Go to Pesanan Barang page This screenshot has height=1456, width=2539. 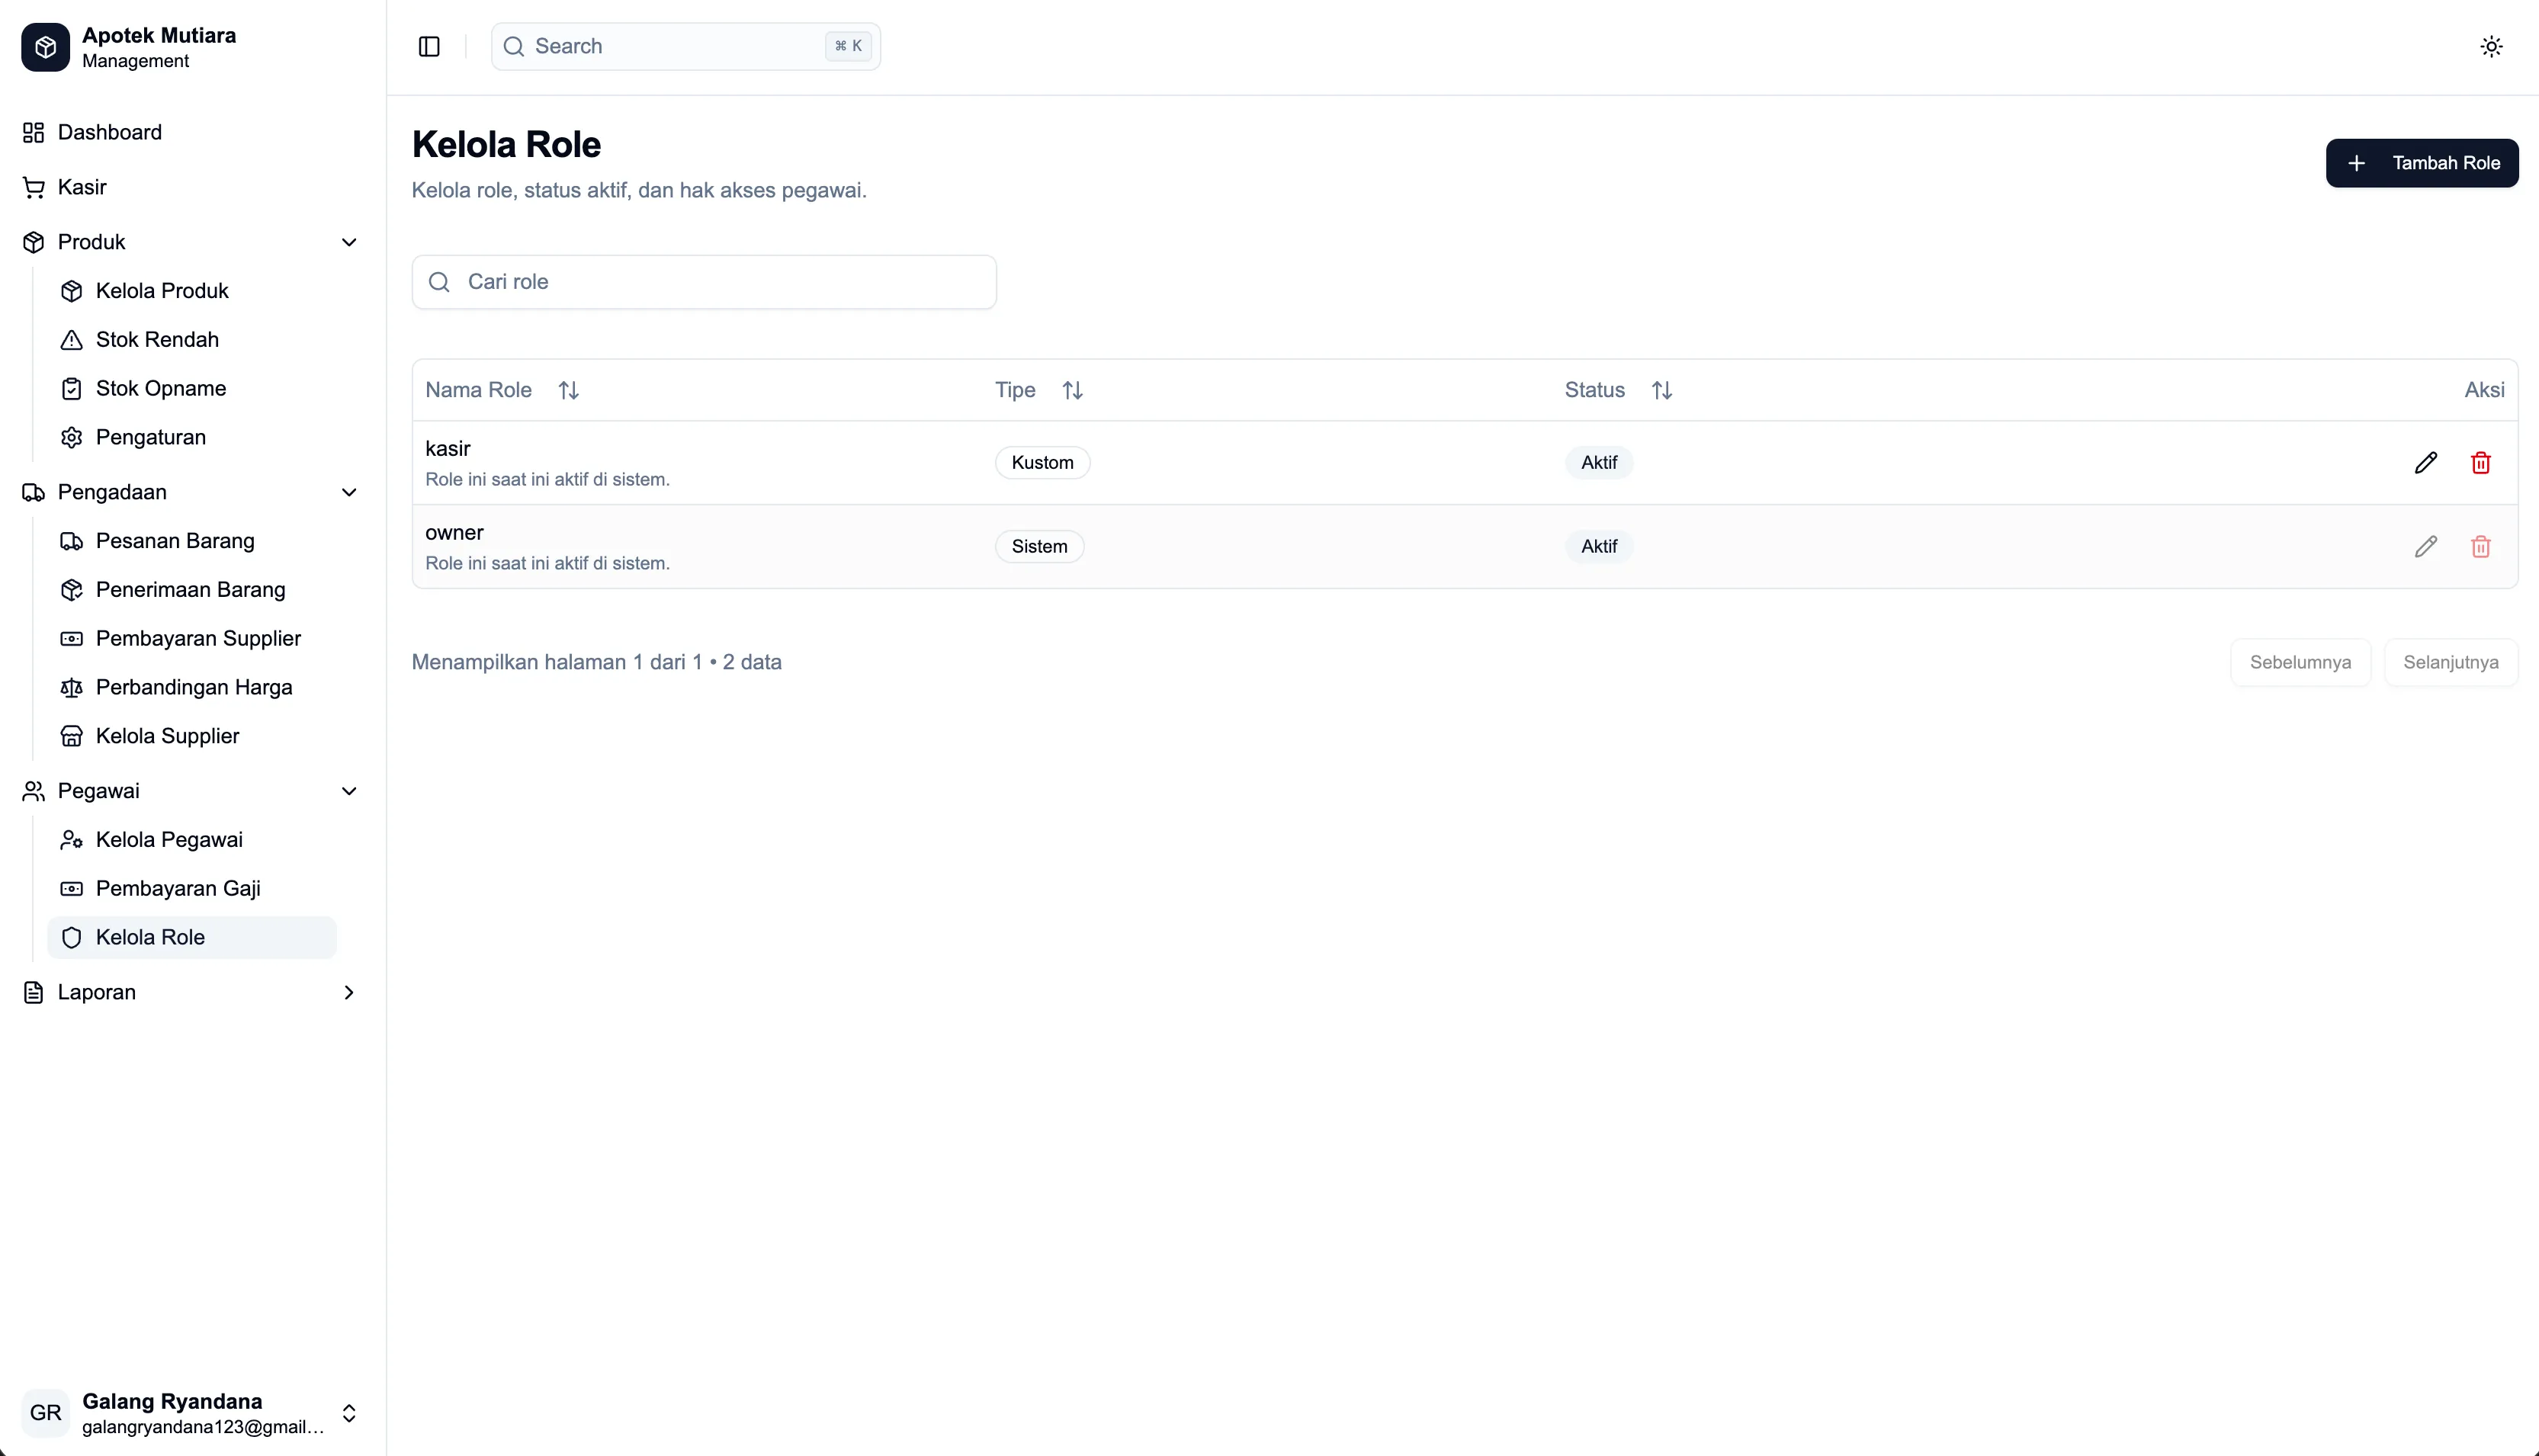pos(192,541)
